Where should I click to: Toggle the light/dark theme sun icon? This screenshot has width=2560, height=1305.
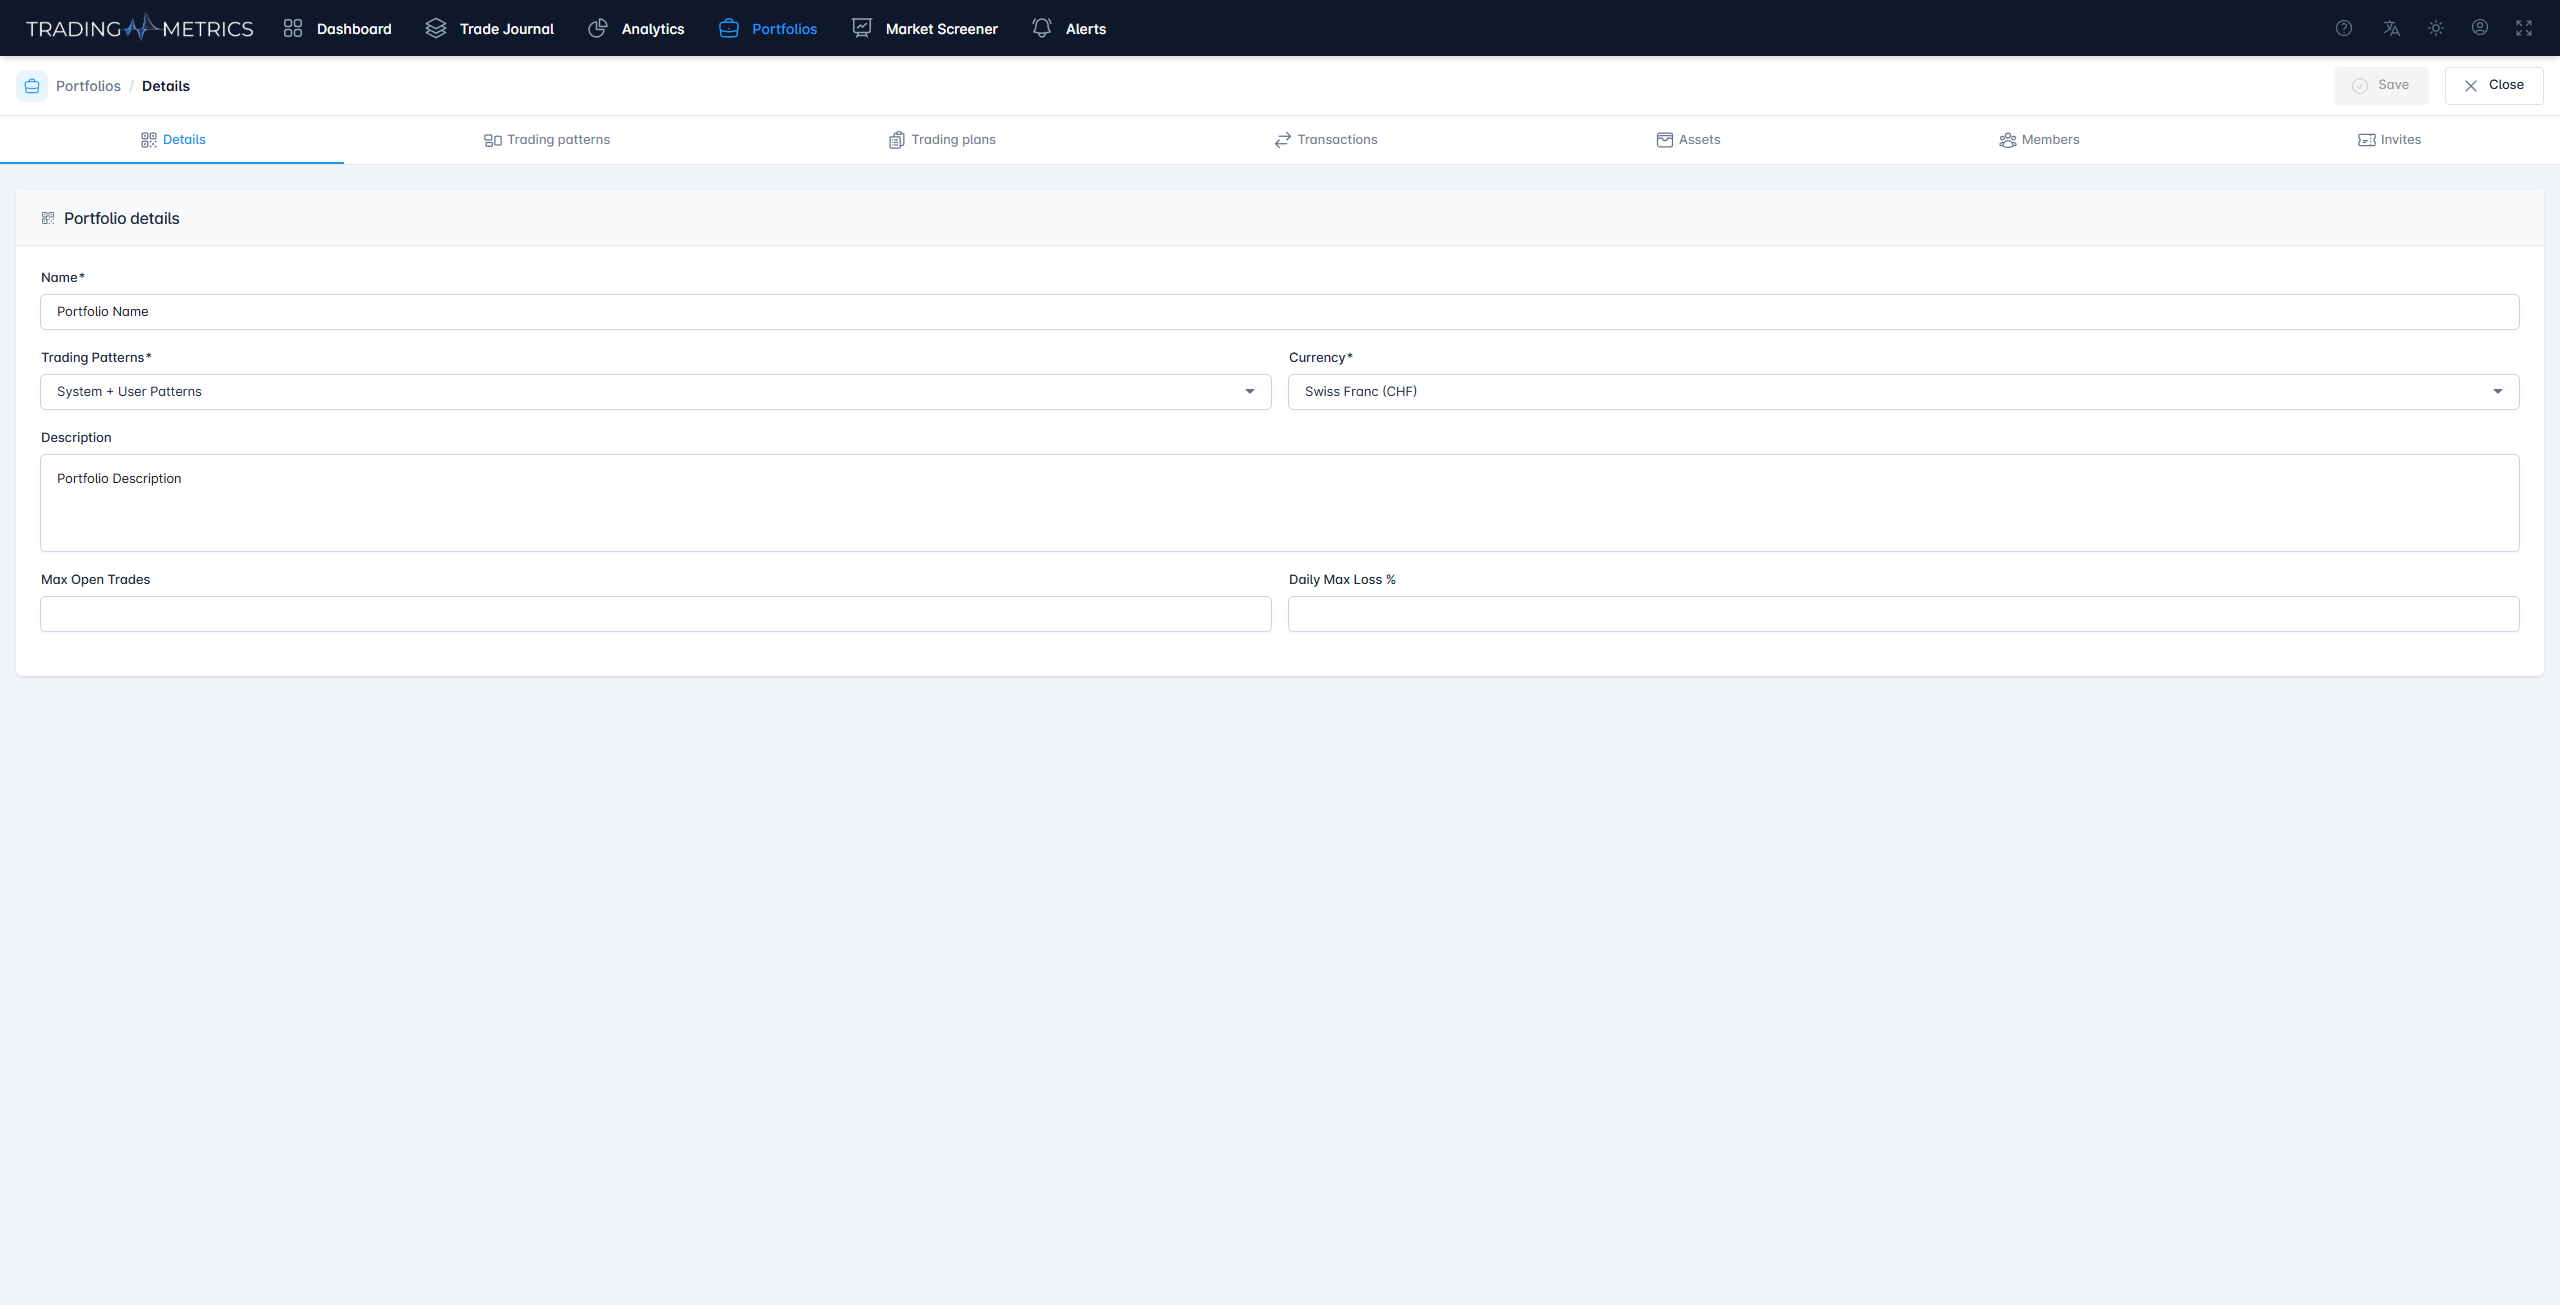coord(2436,28)
